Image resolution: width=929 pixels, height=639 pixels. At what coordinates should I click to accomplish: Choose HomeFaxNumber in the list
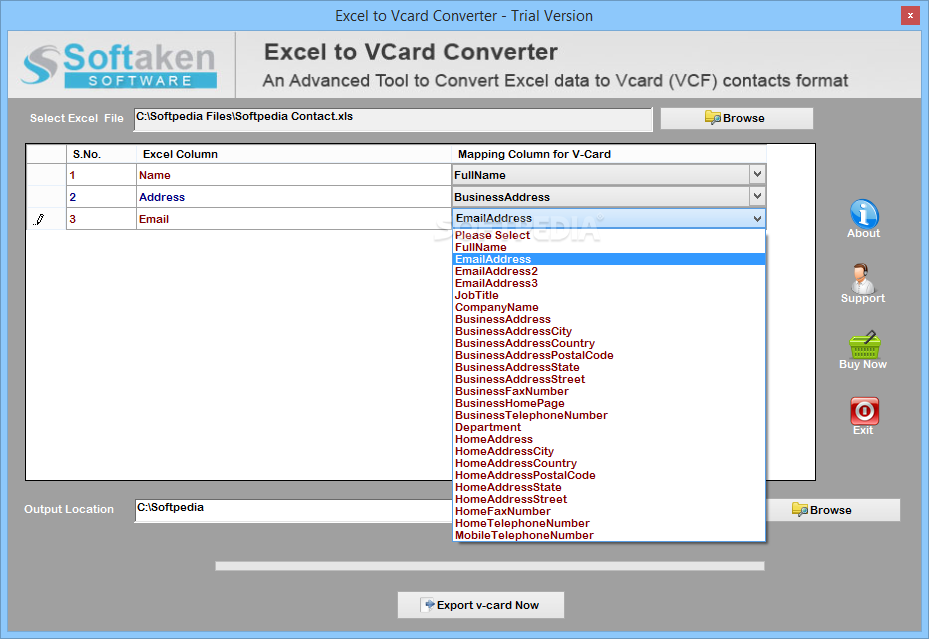pyautogui.click(x=609, y=511)
